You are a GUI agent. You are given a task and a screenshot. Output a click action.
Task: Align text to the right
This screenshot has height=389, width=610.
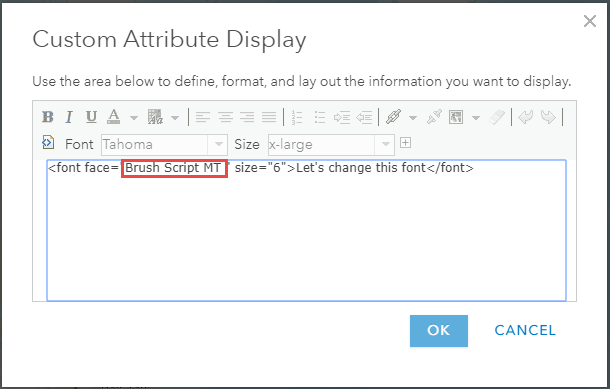247,117
